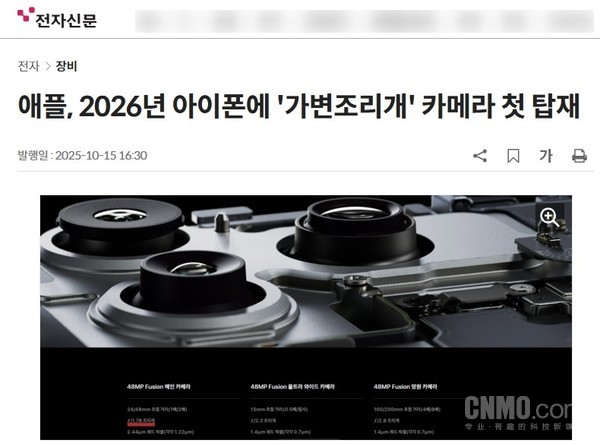Open the iPhone camera module photo

[x=306, y=317]
